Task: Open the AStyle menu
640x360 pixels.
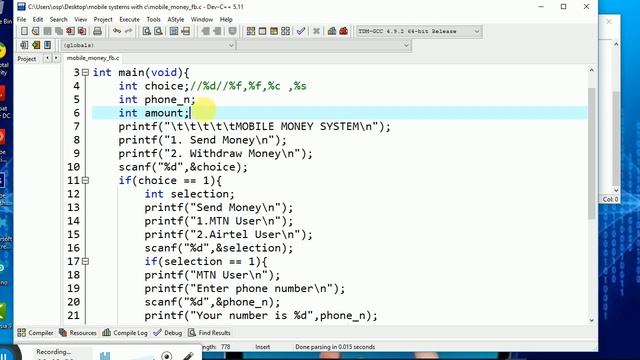Action: 176,19
